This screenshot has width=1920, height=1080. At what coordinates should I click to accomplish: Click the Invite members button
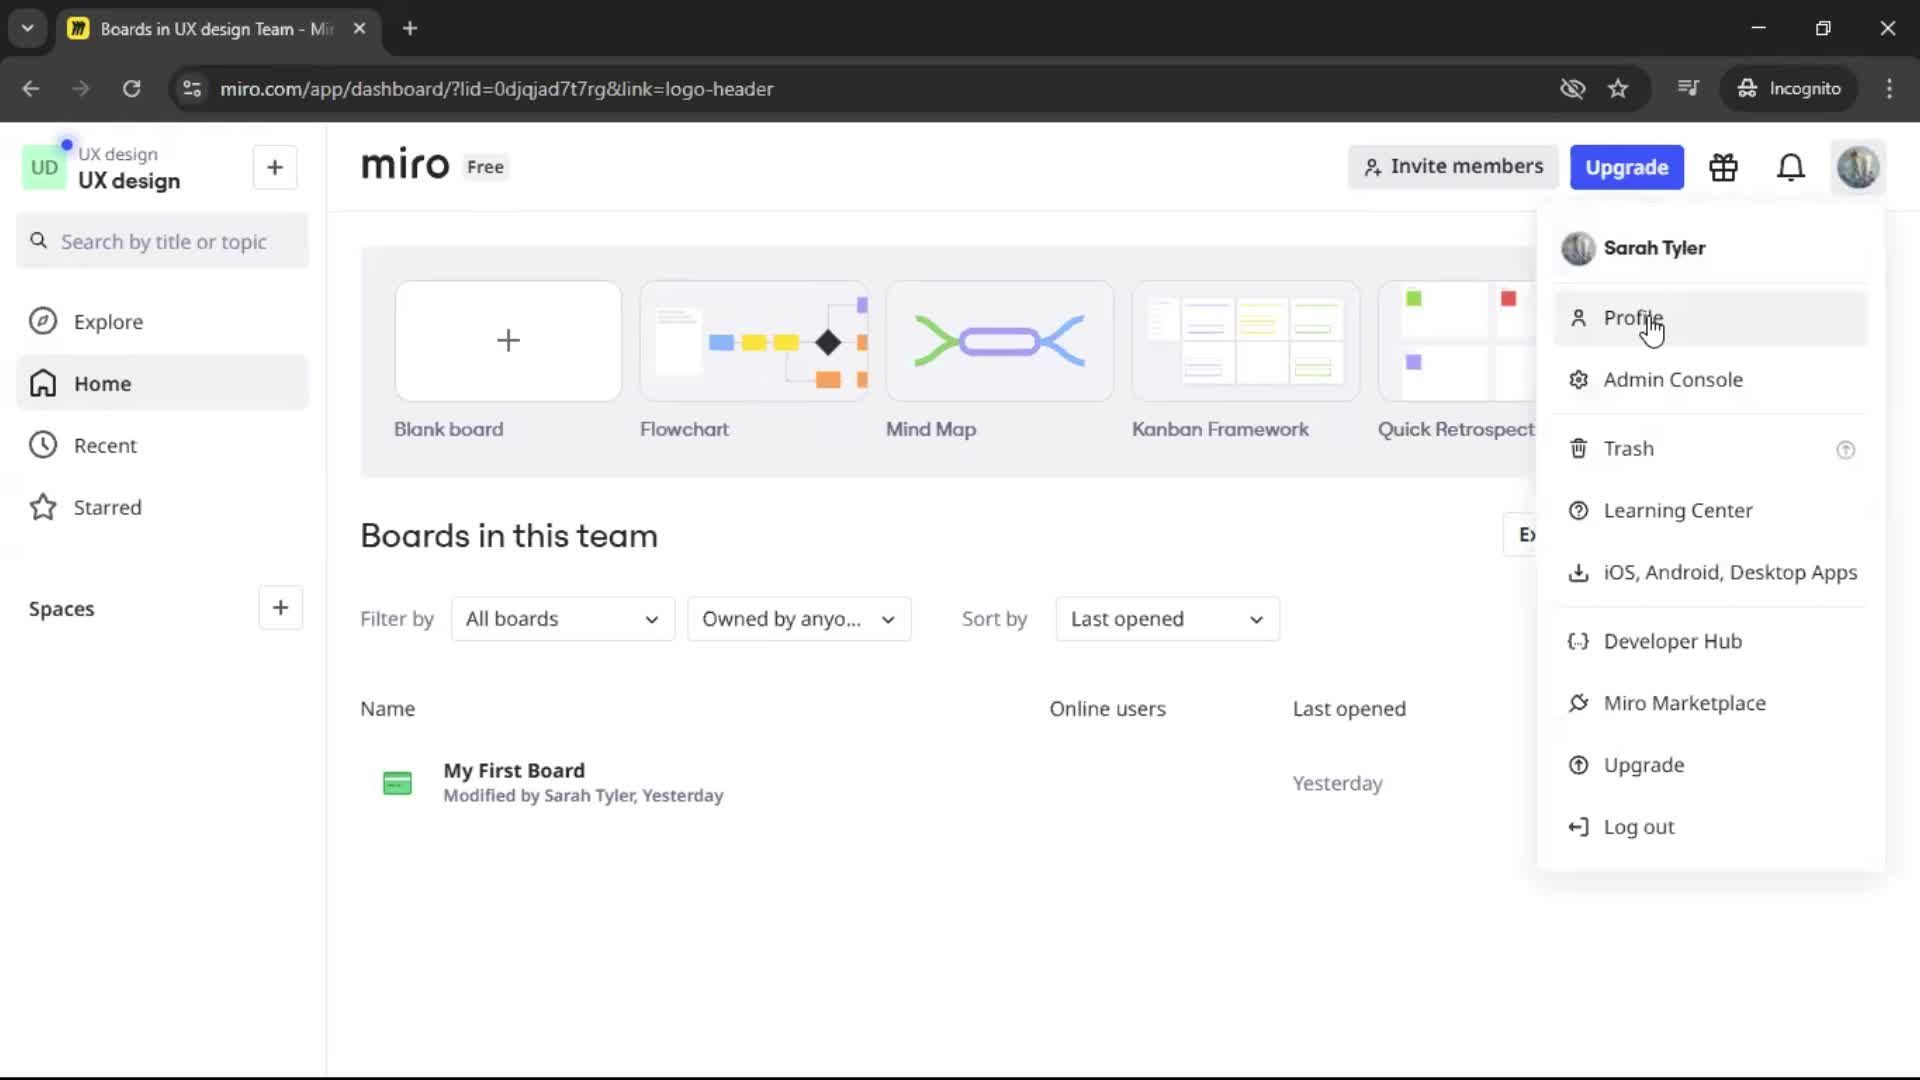coord(1453,167)
